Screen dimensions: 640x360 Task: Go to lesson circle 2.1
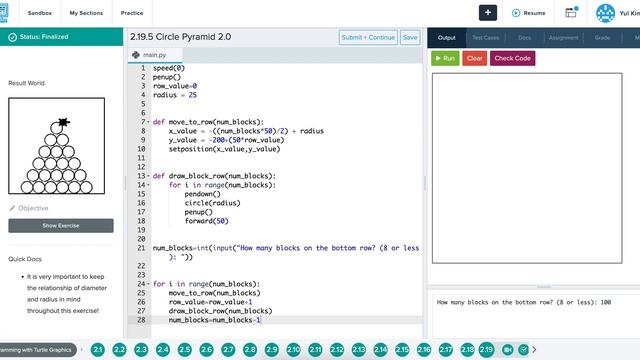[x=98, y=350]
